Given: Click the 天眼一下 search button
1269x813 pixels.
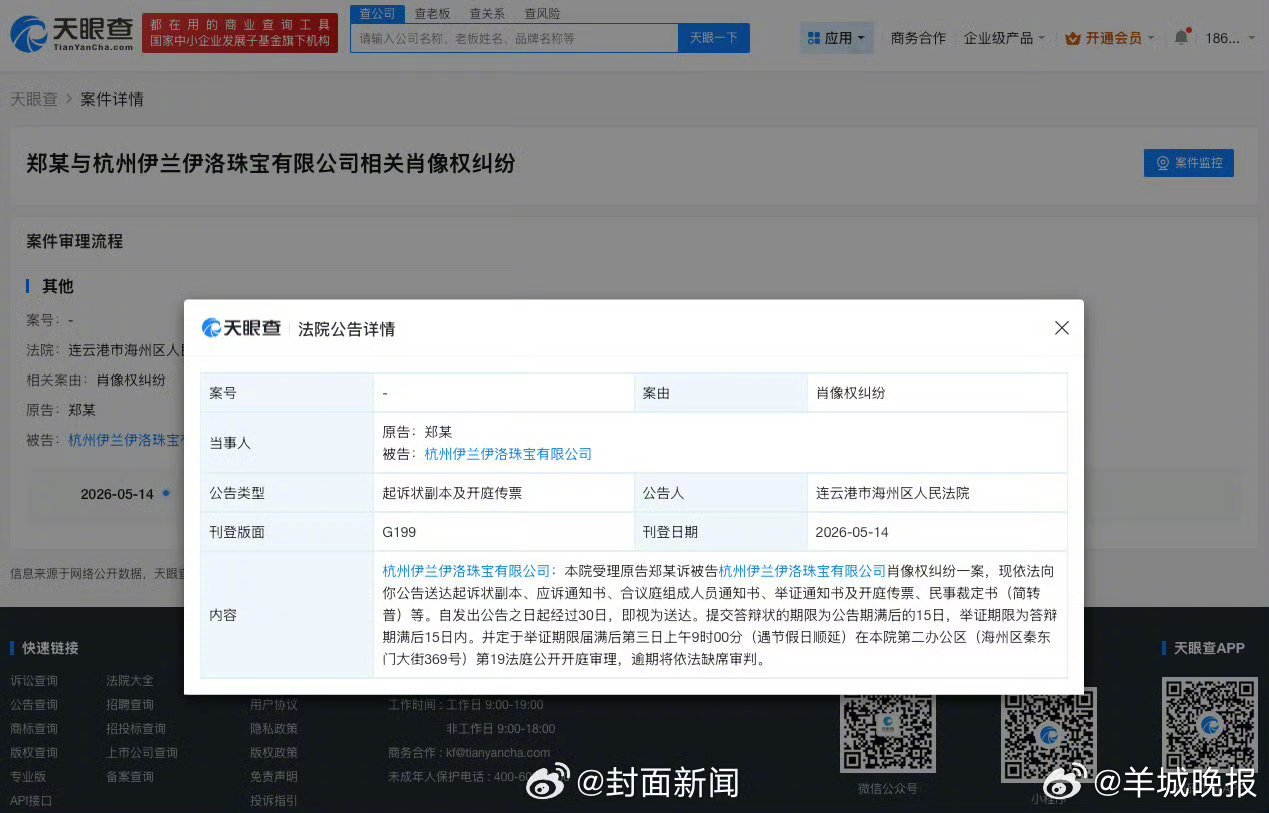Looking at the screenshot, I should click(714, 38).
